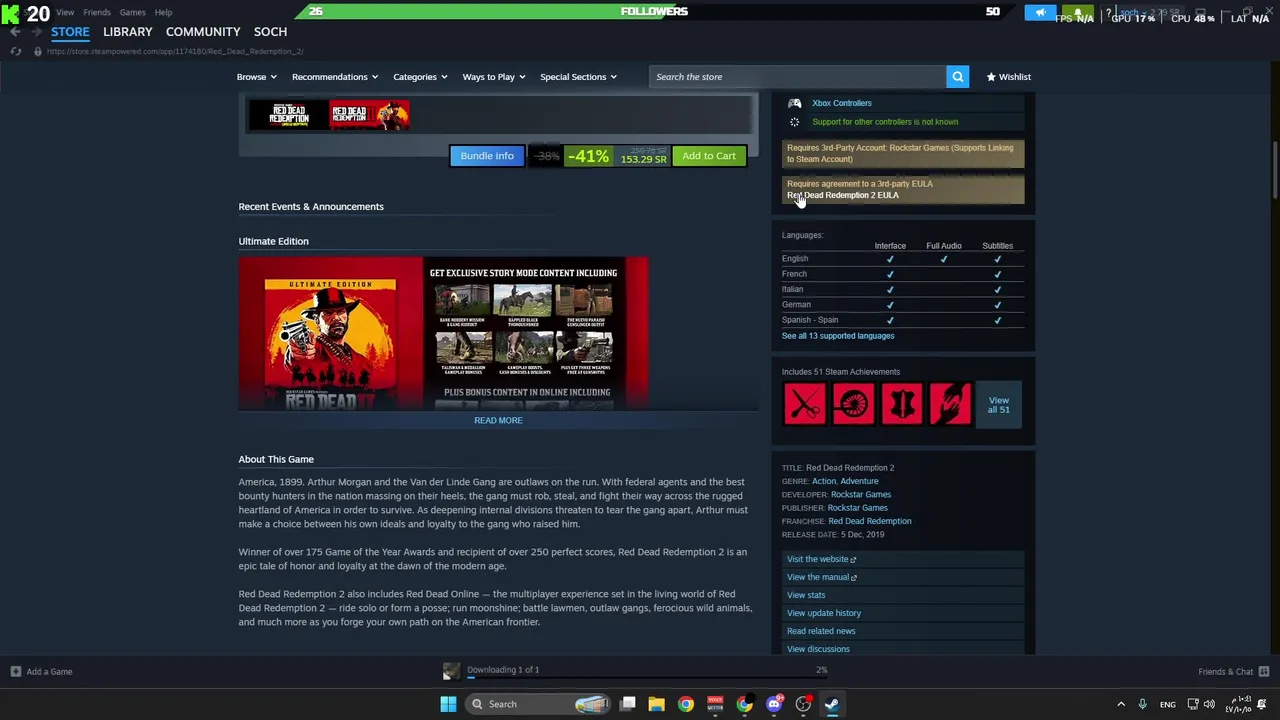Viewport: 1280px width, 720px height.
Task: Focus the Windows taskbar Search box
Action: 538,704
